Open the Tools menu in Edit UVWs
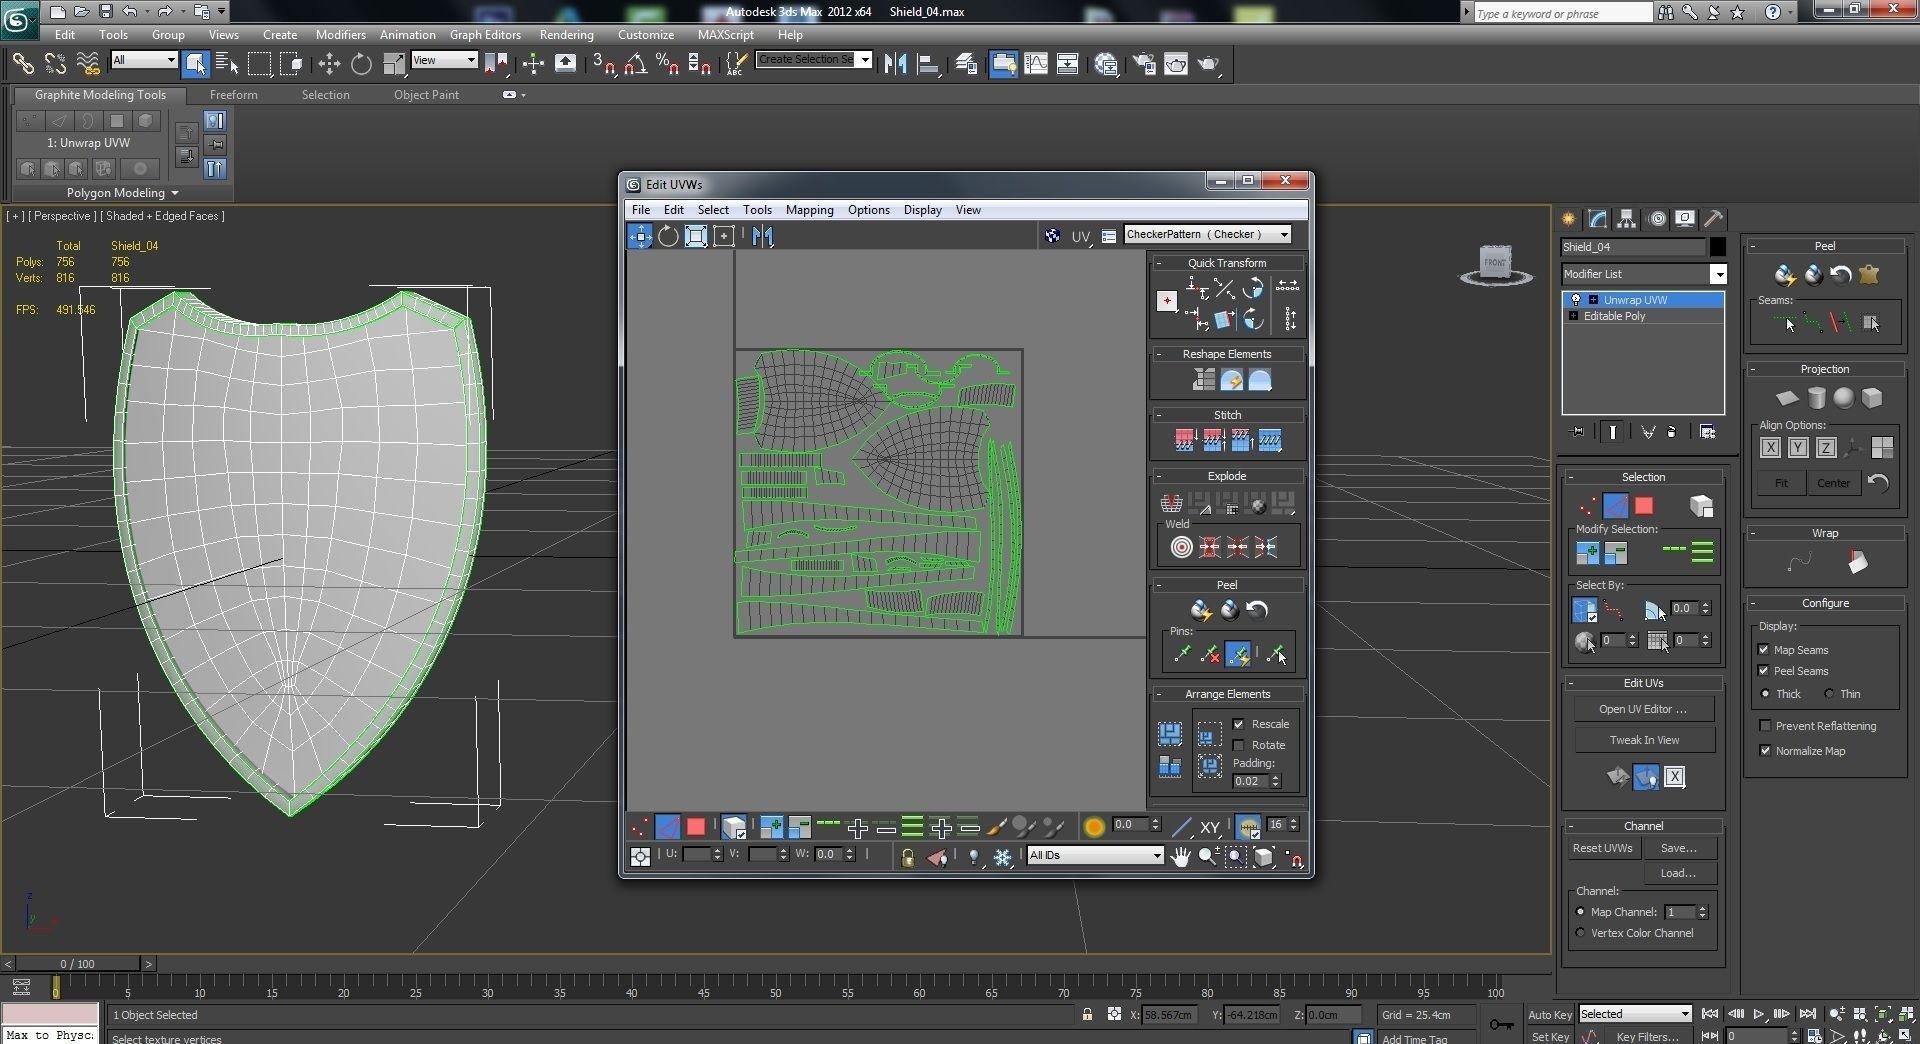Screen dimensions: 1920x1044 [757, 210]
